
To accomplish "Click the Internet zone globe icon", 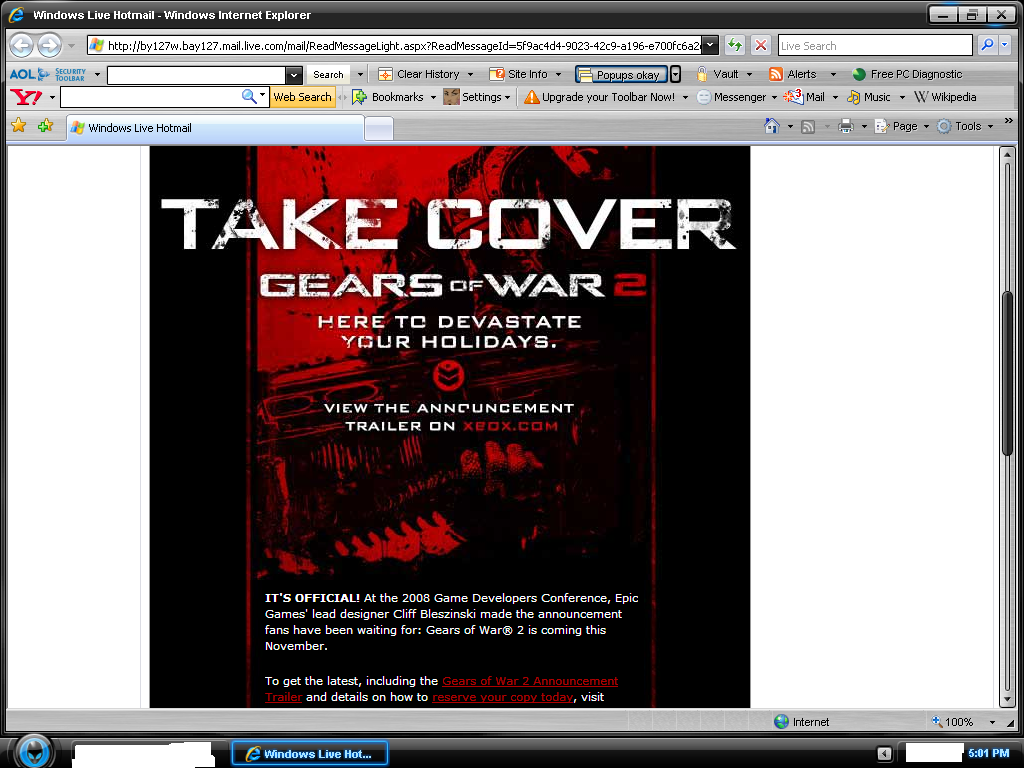I will [x=781, y=722].
